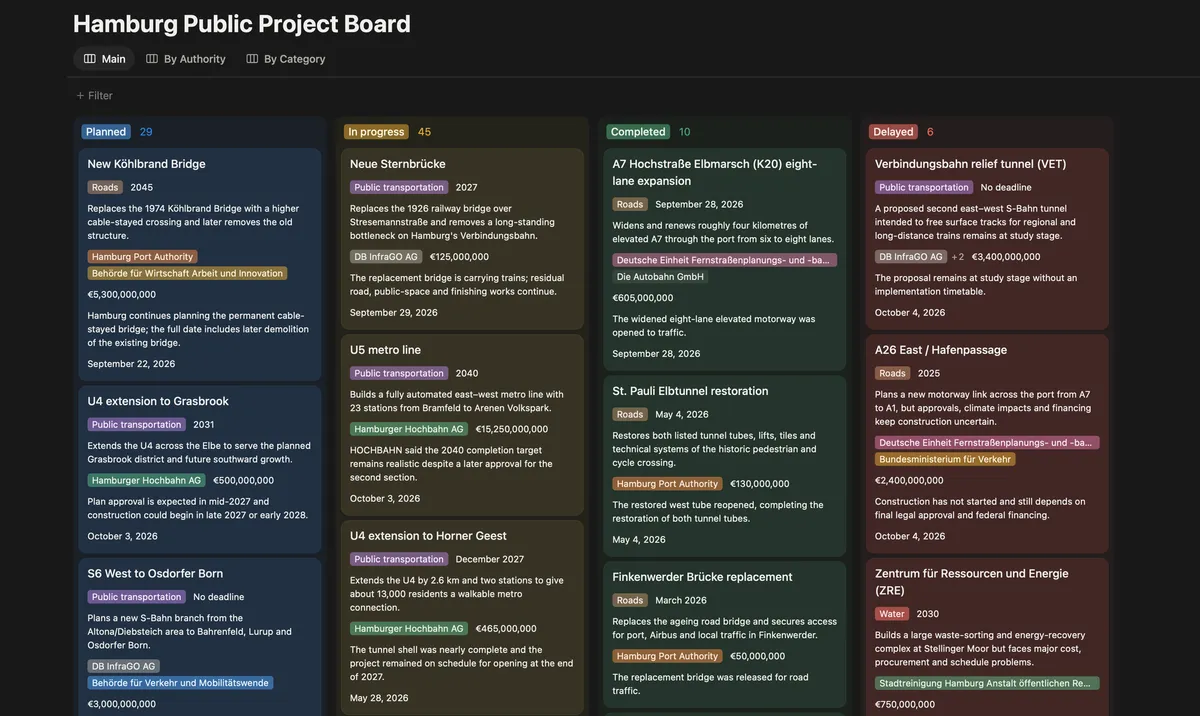
Task: Click the Hamburg Public Project Board title
Action: pyautogui.click(x=242, y=23)
